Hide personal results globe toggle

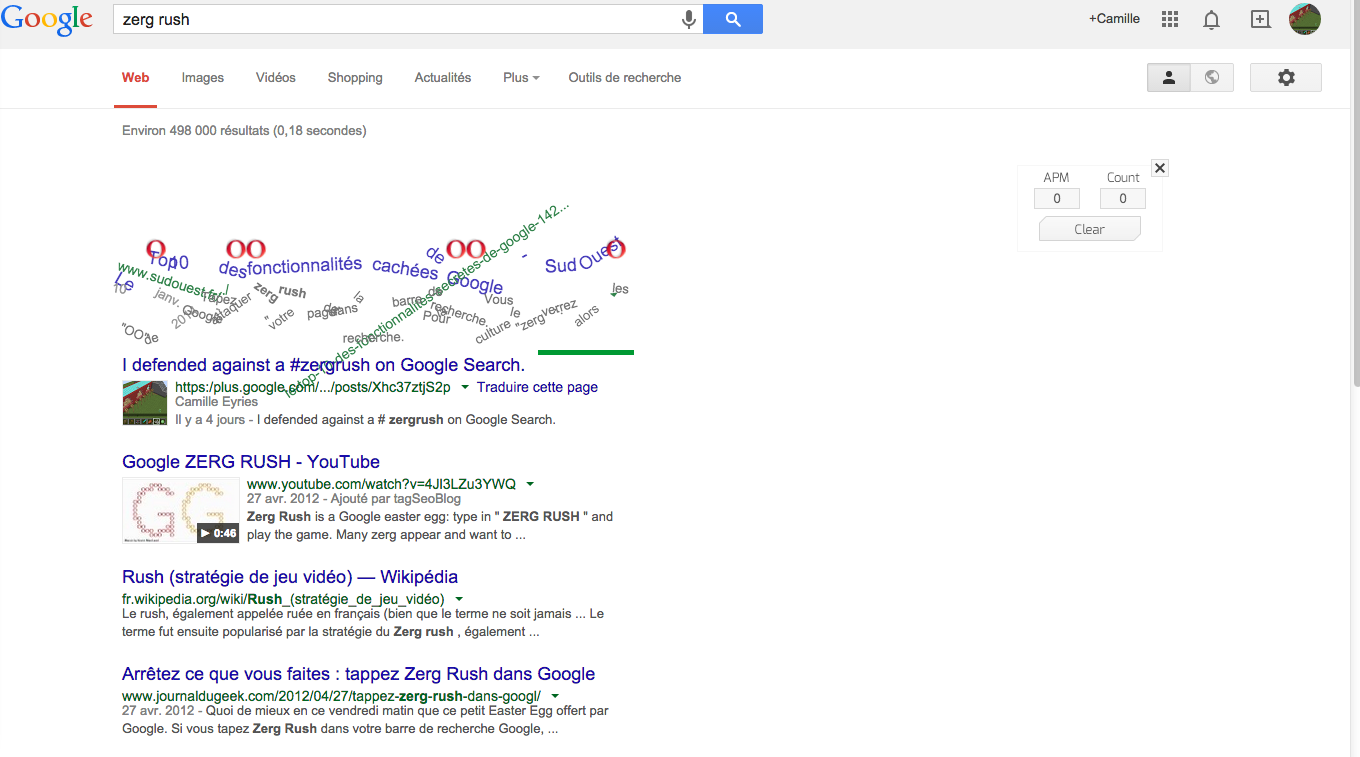[x=1212, y=77]
